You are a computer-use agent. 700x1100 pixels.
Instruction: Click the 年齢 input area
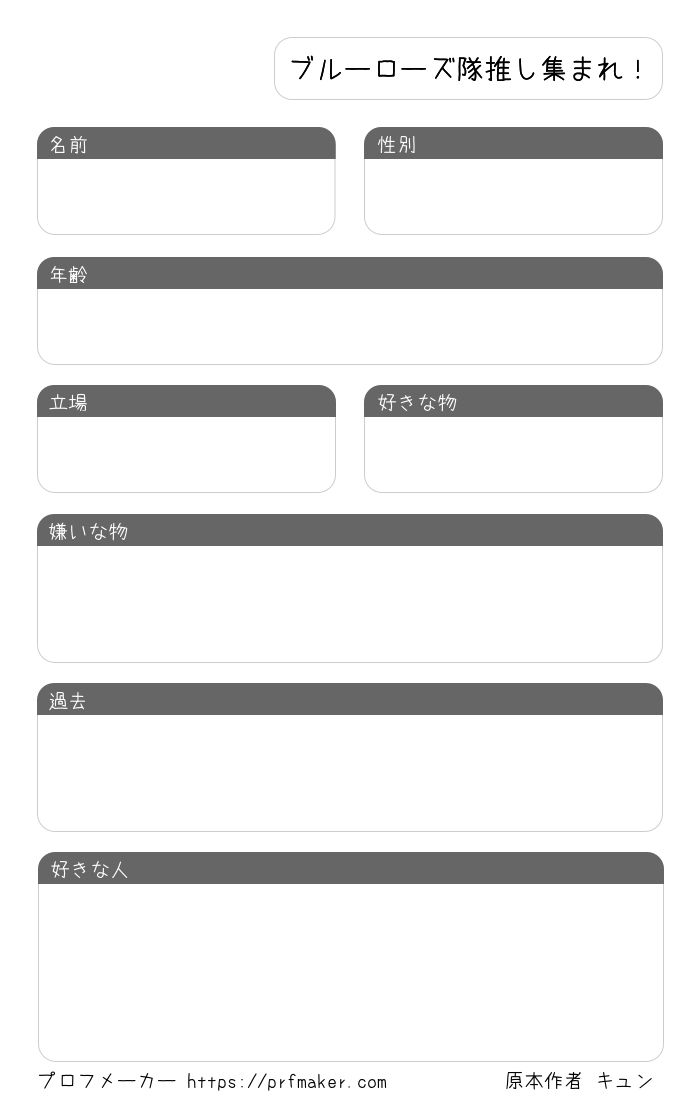350,326
